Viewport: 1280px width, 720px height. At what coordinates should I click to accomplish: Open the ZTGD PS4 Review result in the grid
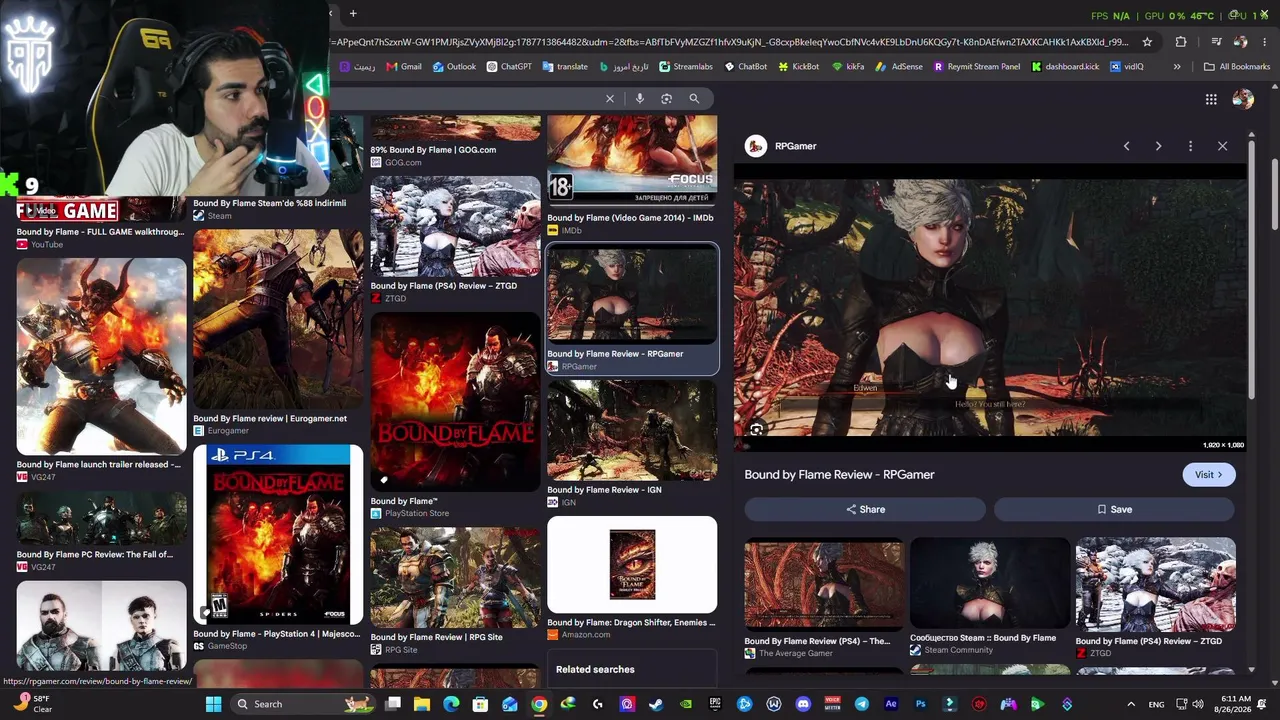click(455, 227)
